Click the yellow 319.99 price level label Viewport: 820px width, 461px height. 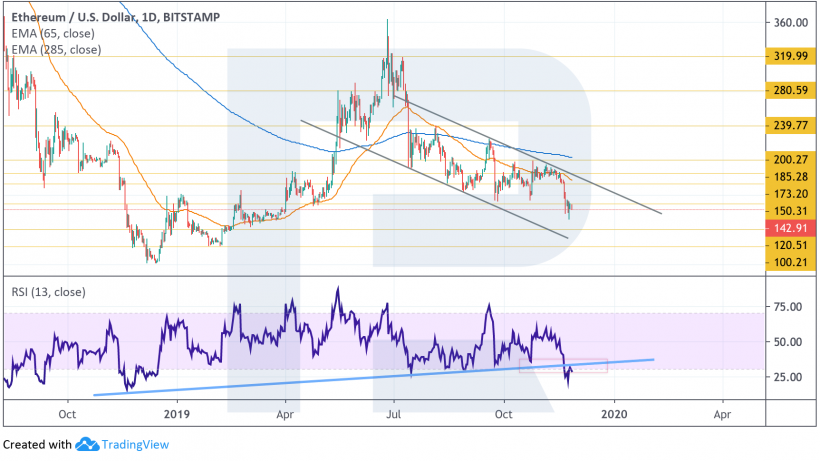coord(782,56)
